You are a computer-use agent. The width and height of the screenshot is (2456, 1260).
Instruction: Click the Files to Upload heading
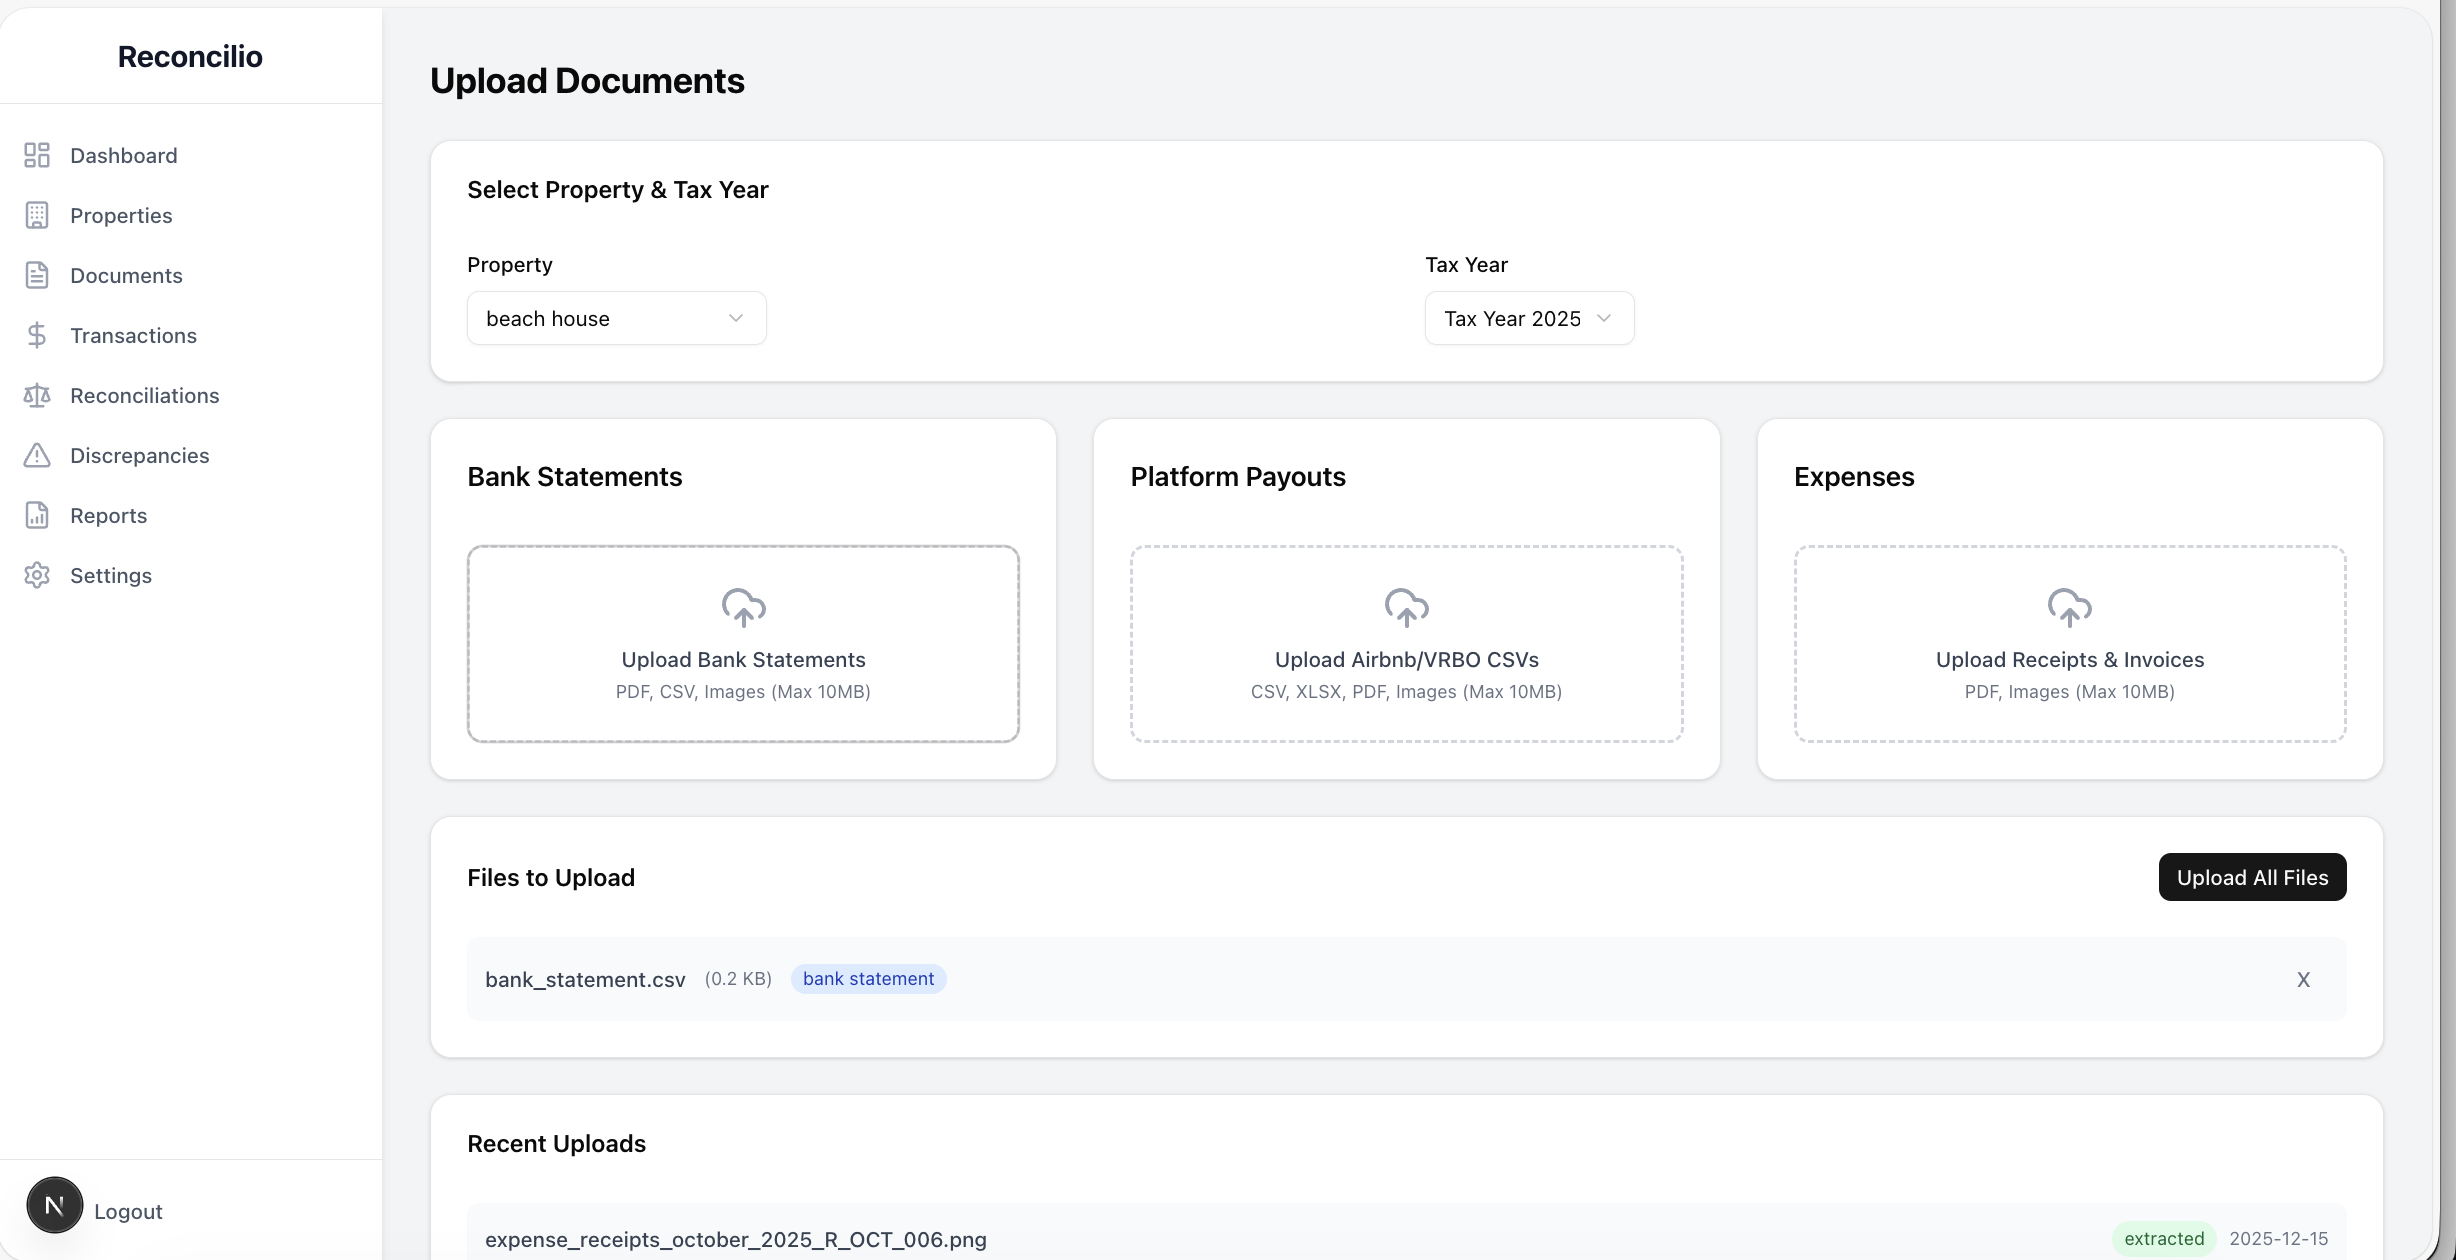(x=551, y=877)
